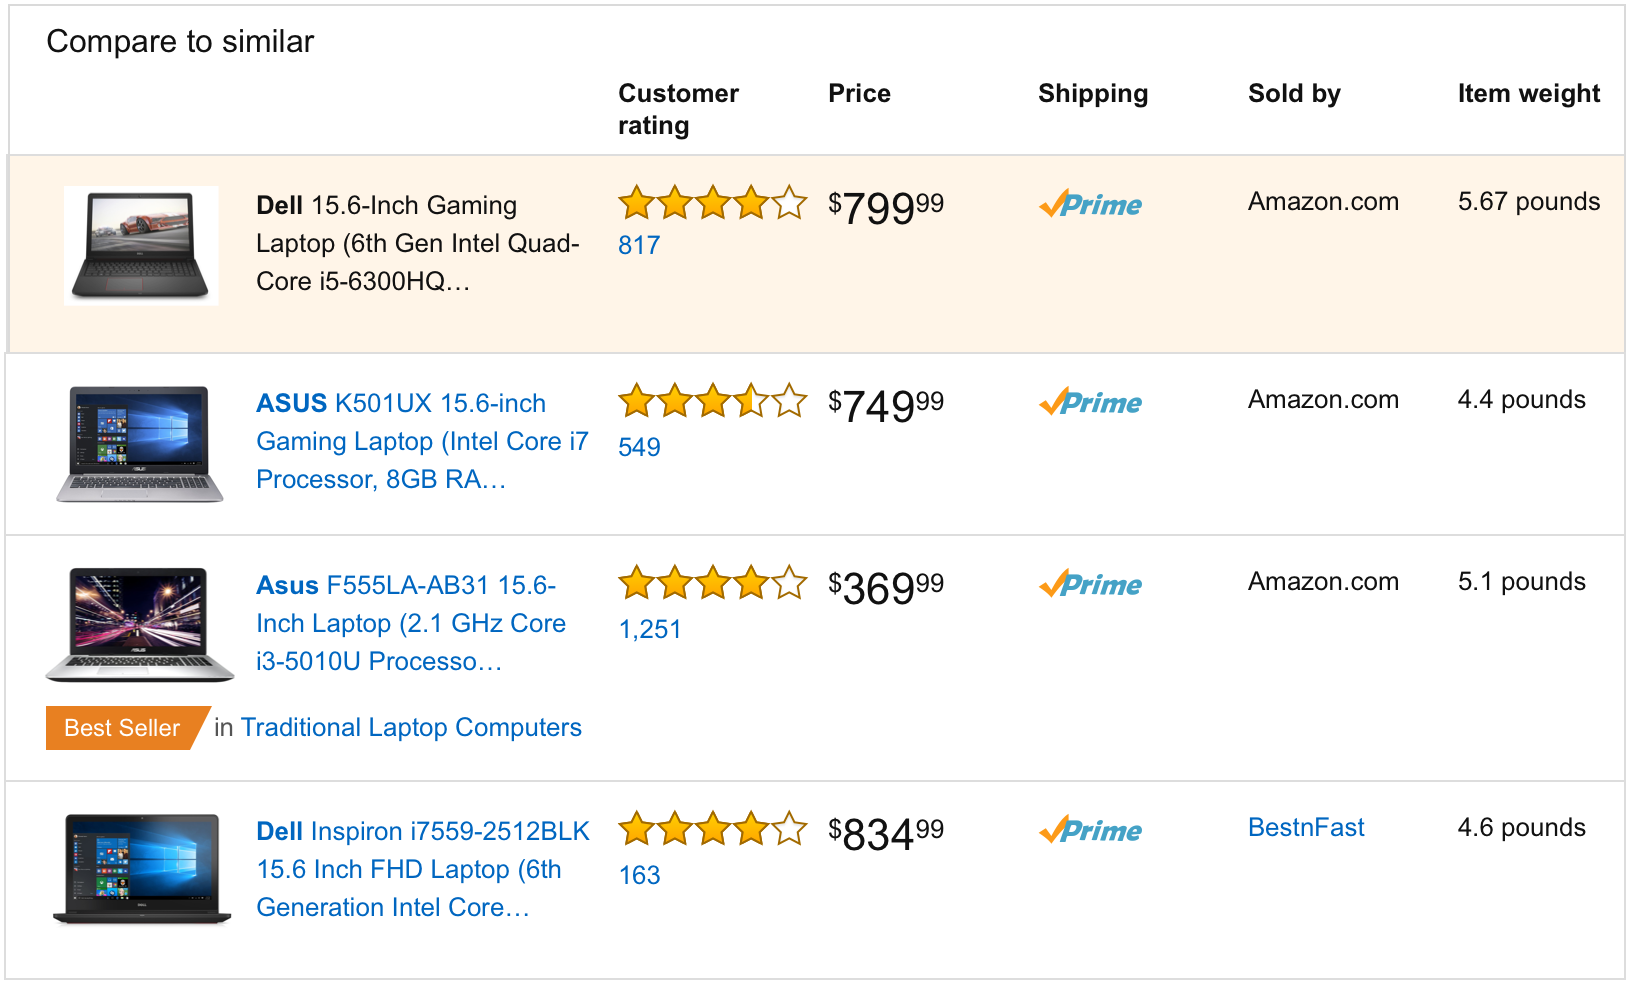
Task: Click the Dell Inspiron laptop thumbnail image
Action: tap(140, 869)
